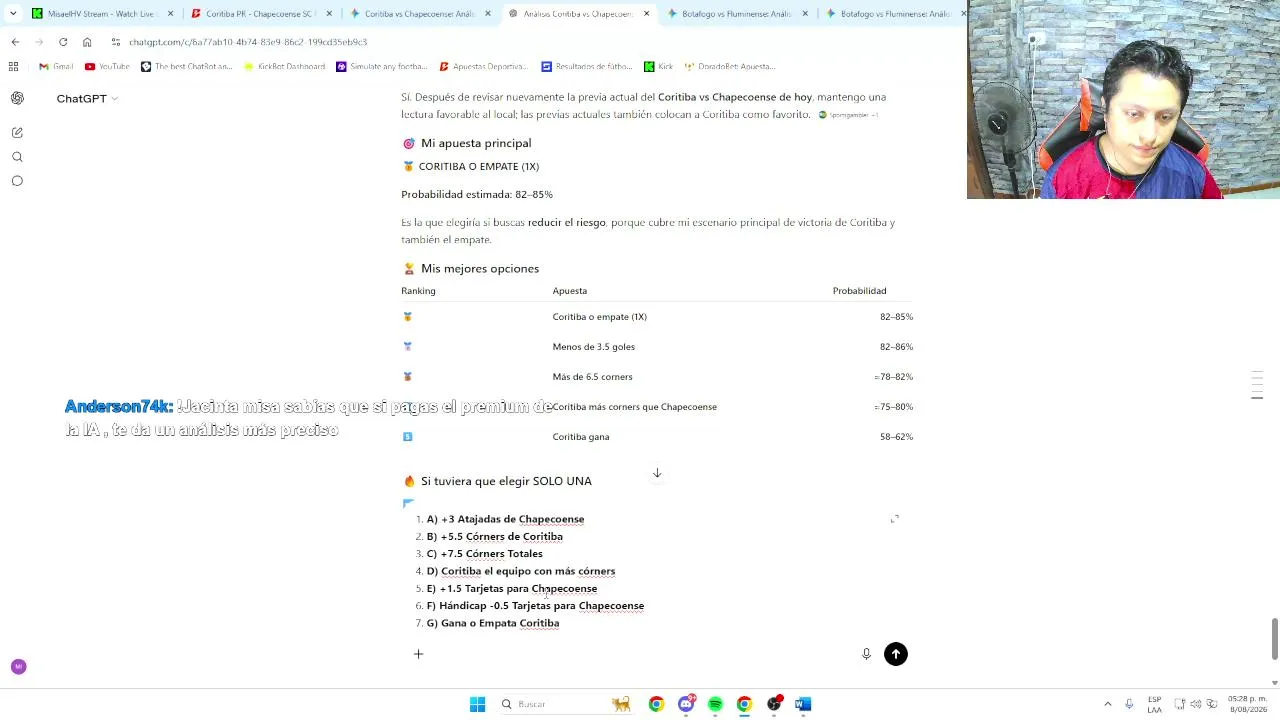Click the 'Probabilidad' column header
This screenshot has height=720, width=1280.
coord(859,291)
